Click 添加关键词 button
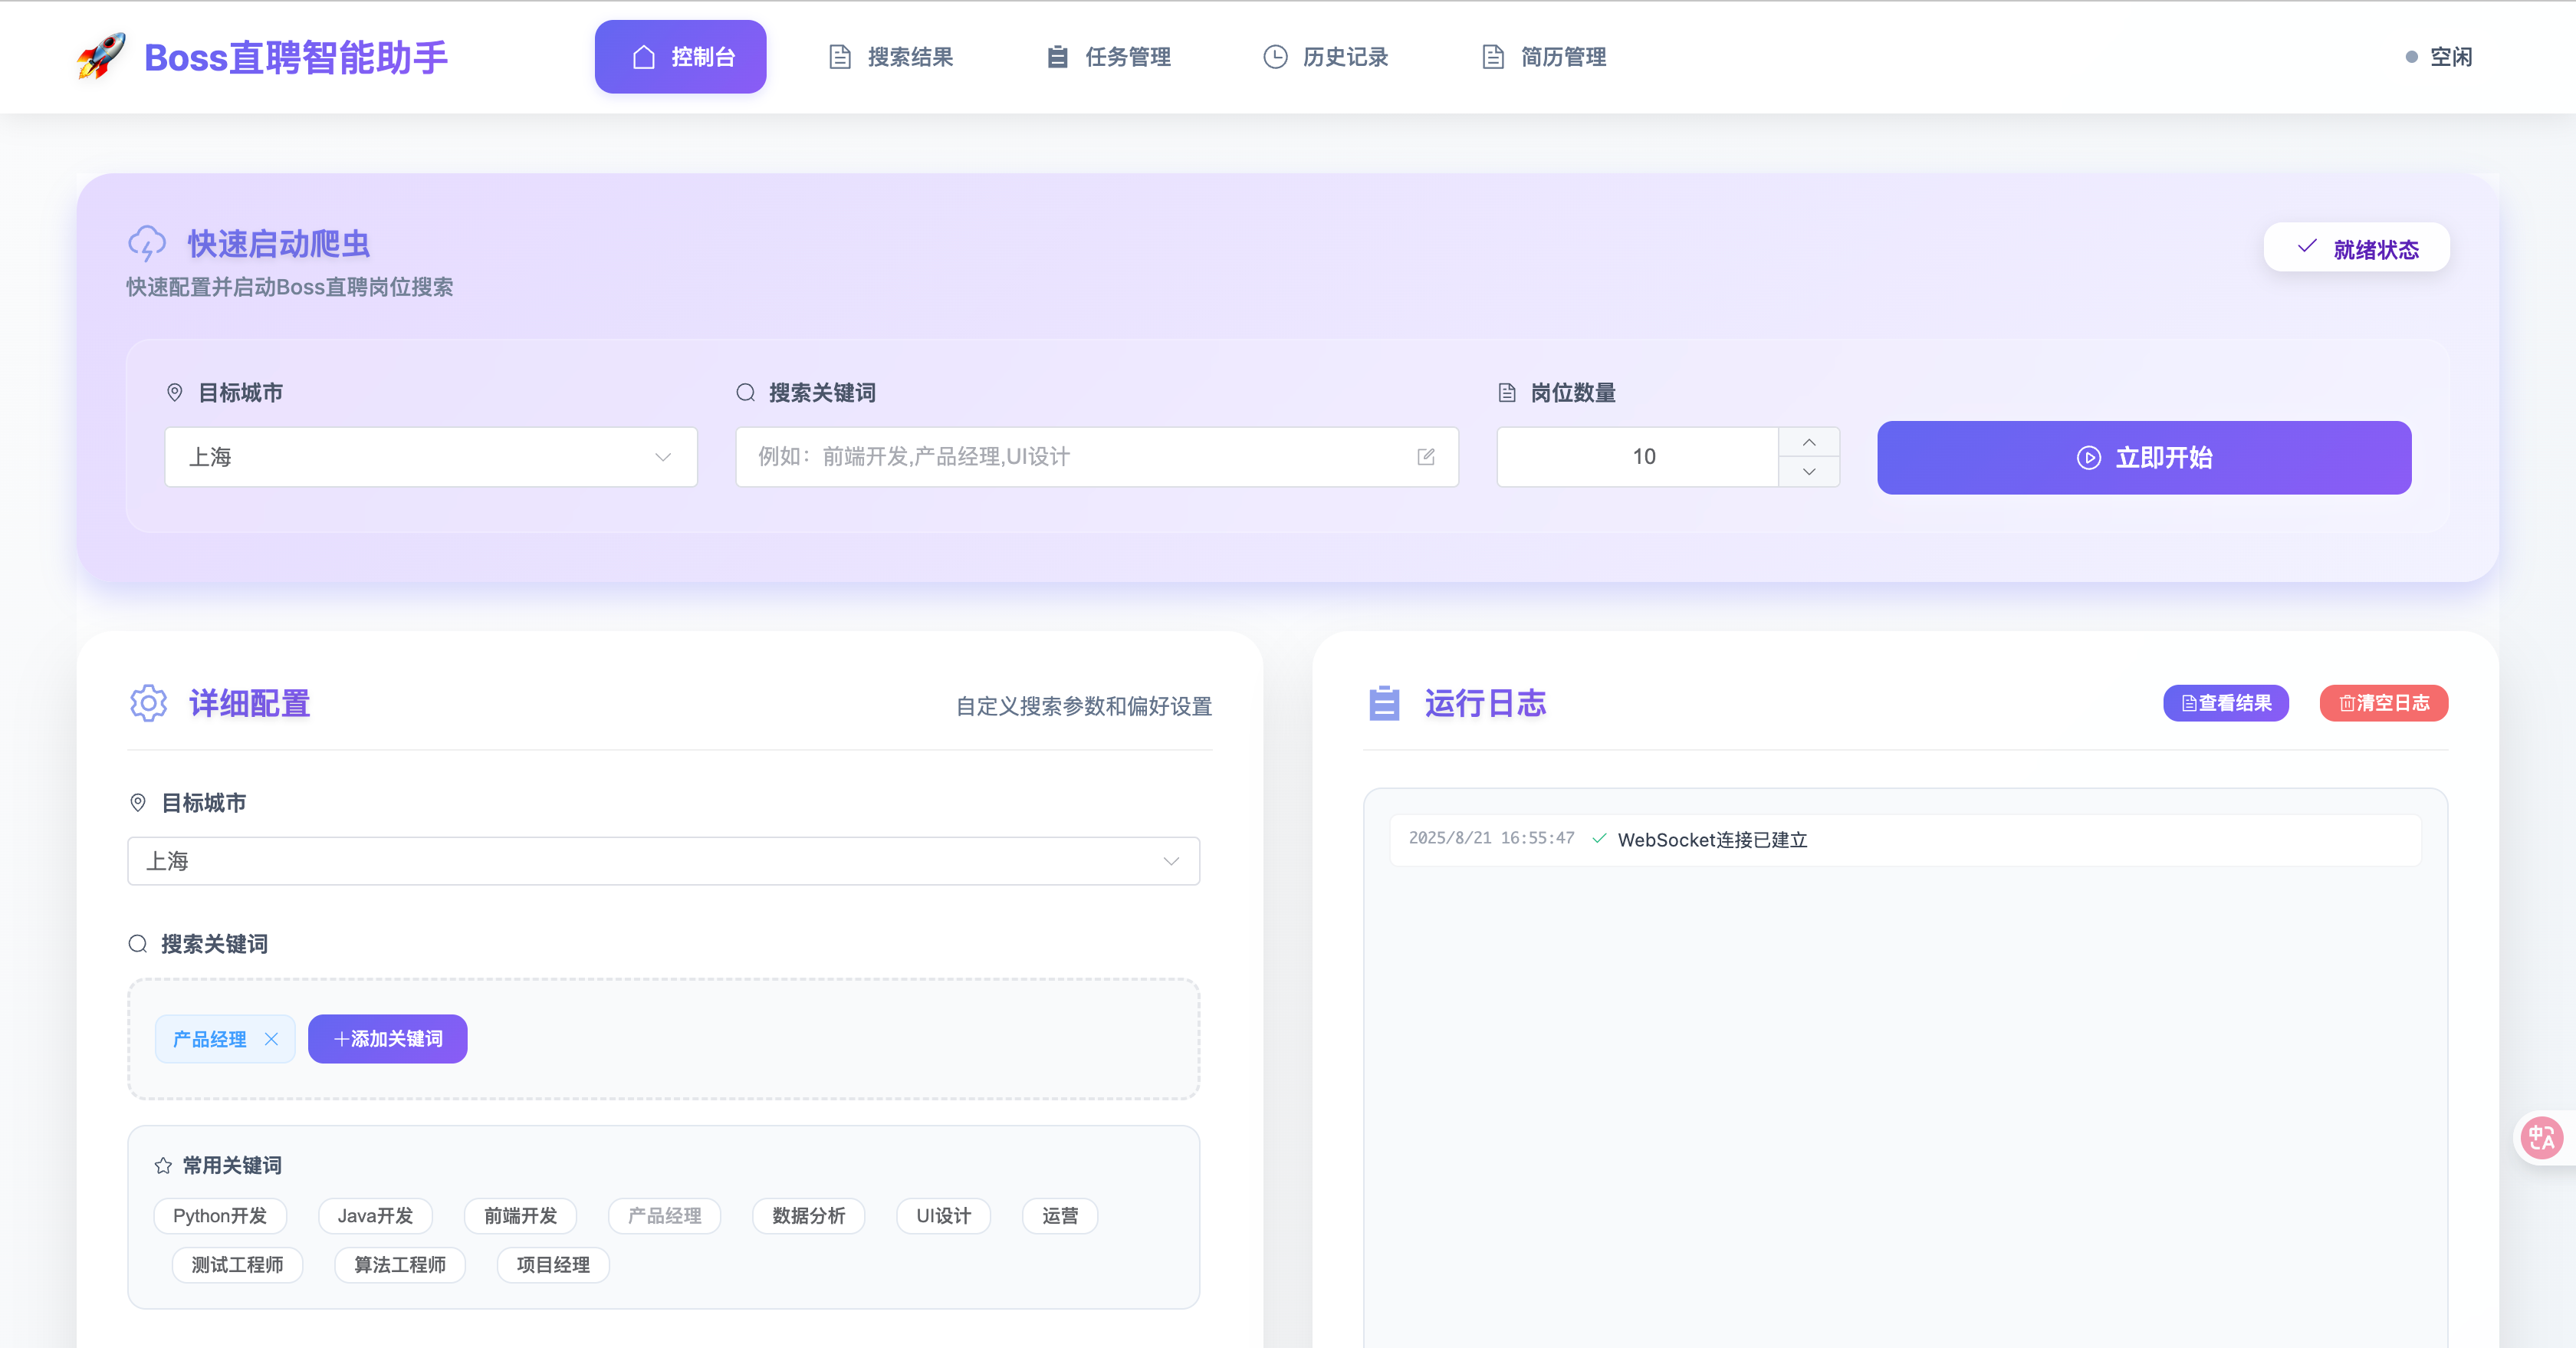This screenshot has width=2576, height=1348. (x=388, y=1039)
